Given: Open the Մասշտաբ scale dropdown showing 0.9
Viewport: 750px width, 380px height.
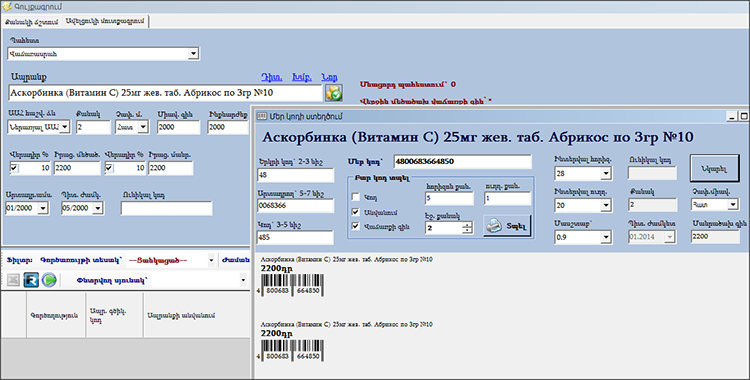Looking at the screenshot, I should (x=606, y=237).
